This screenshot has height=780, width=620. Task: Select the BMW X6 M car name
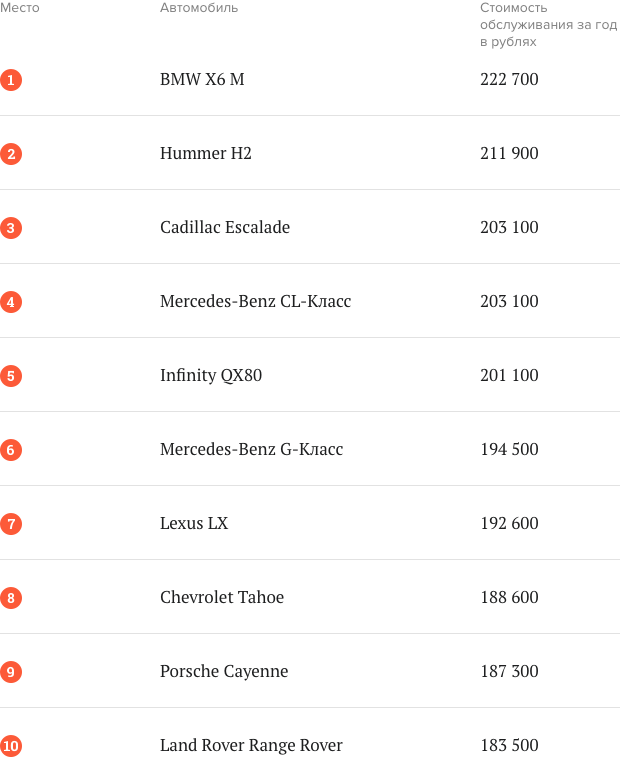click(202, 79)
